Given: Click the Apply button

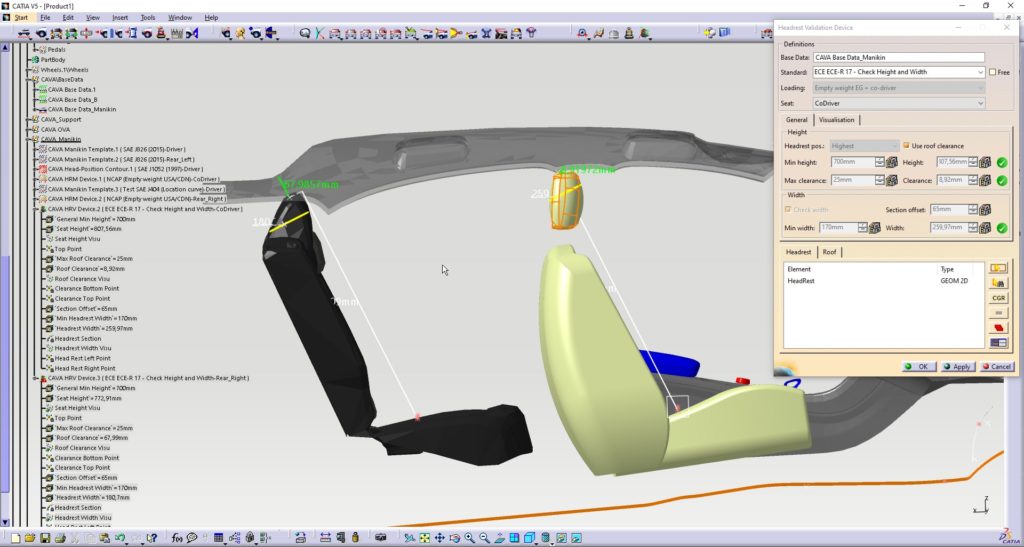Looking at the screenshot, I should pyautogui.click(x=957, y=367).
